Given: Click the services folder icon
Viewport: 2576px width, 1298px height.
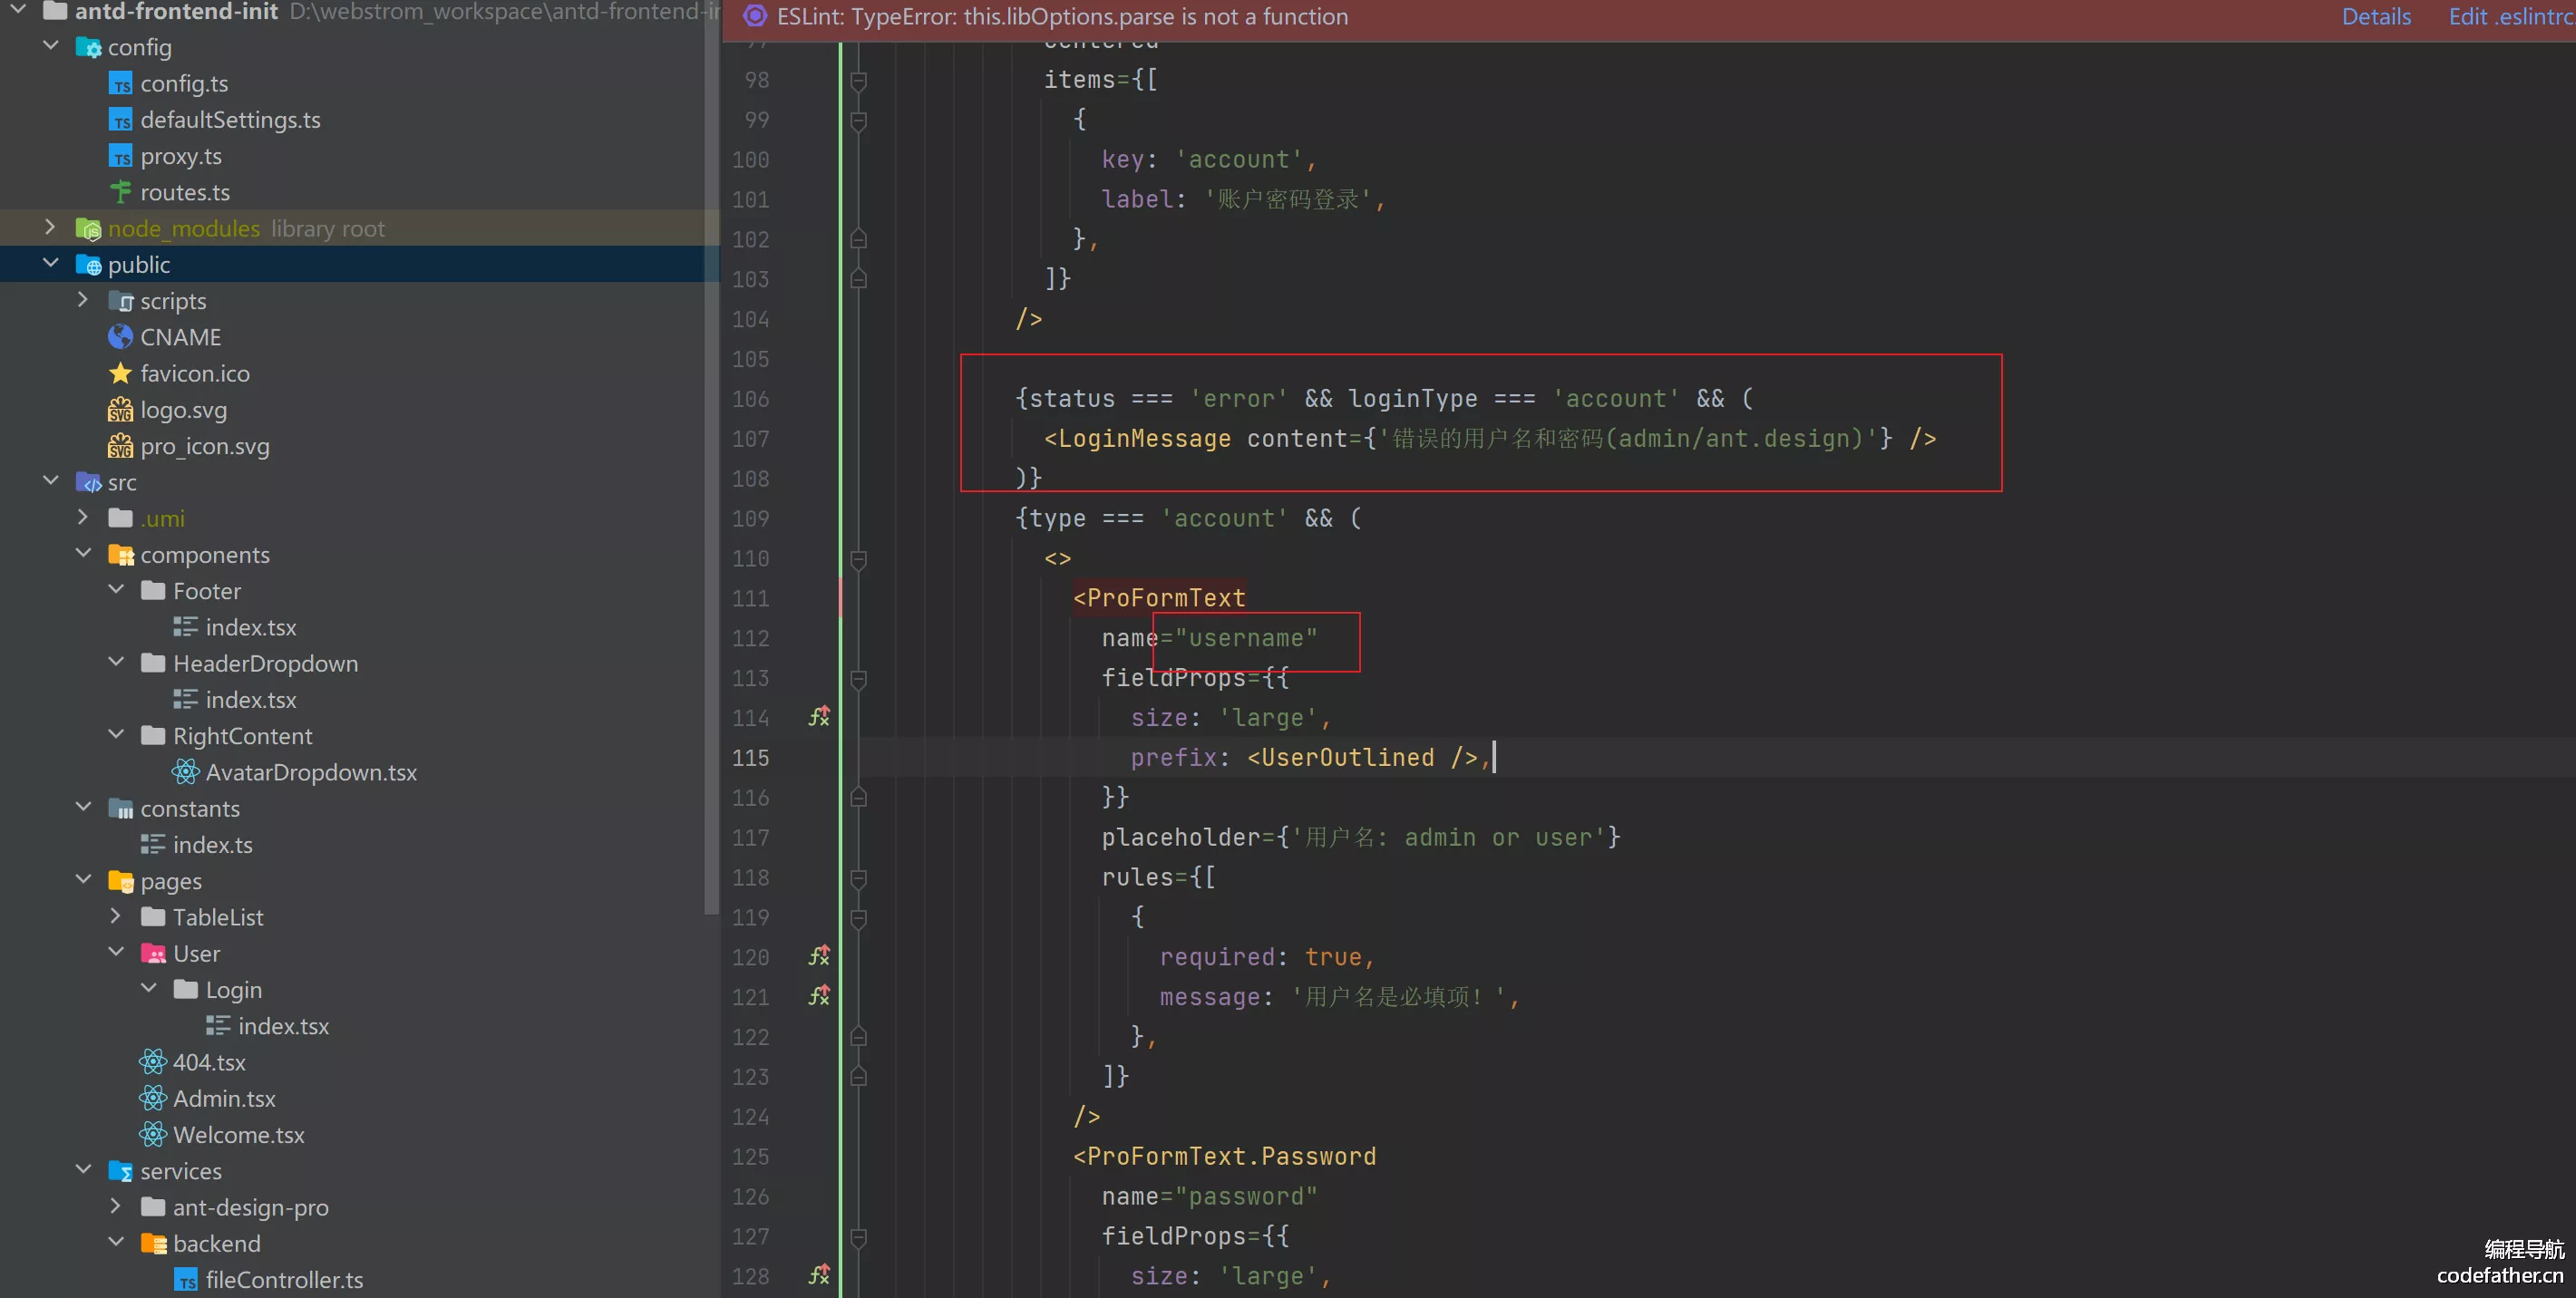Looking at the screenshot, I should pyautogui.click(x=120, y=1171).
